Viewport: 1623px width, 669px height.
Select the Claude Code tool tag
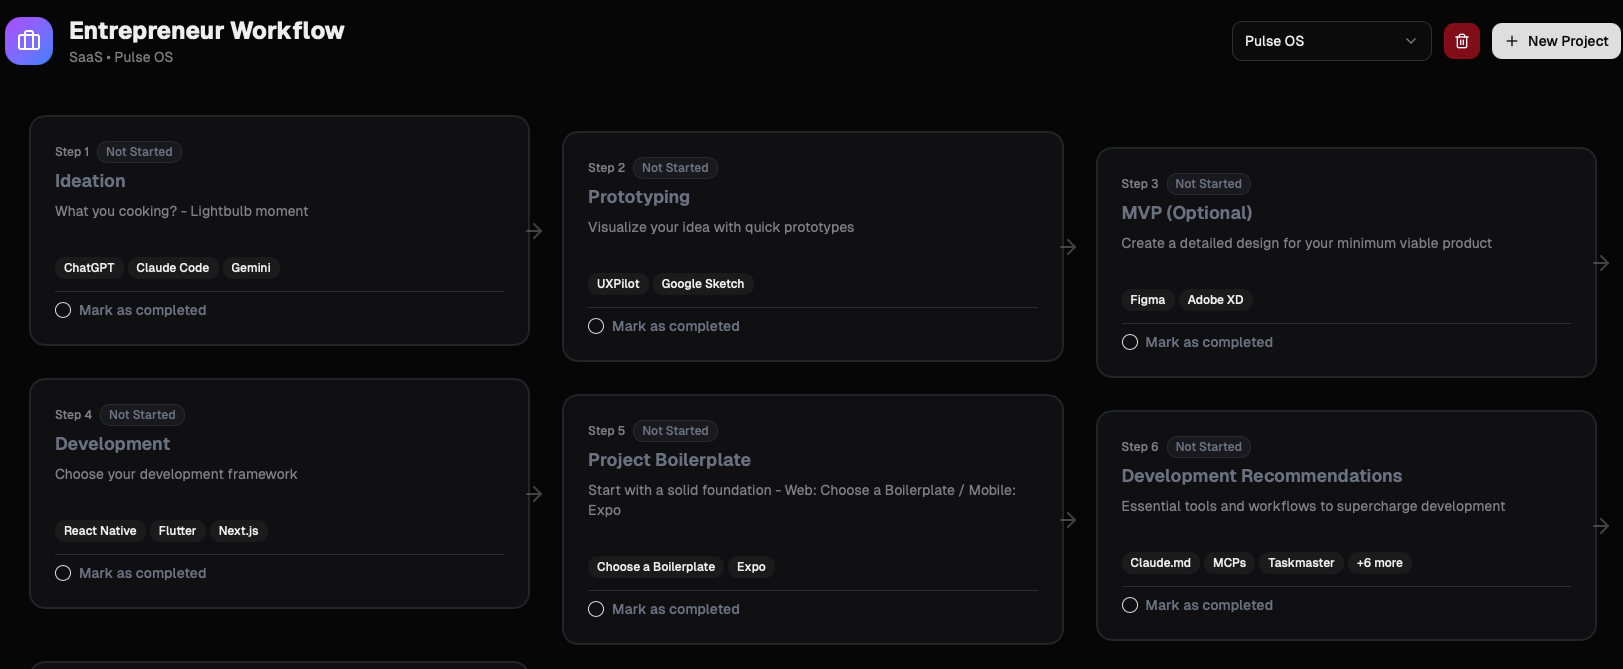point(172,268)
